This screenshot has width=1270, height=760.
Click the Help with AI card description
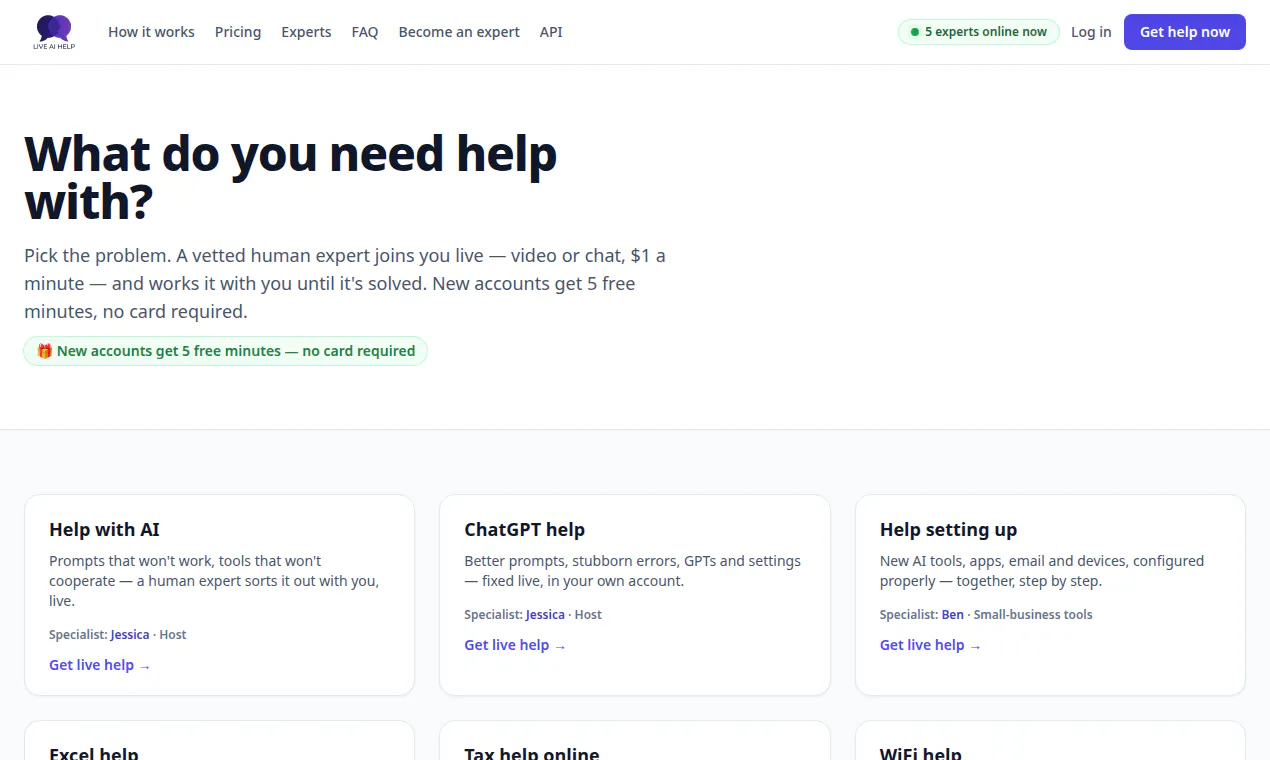[214, 581]
